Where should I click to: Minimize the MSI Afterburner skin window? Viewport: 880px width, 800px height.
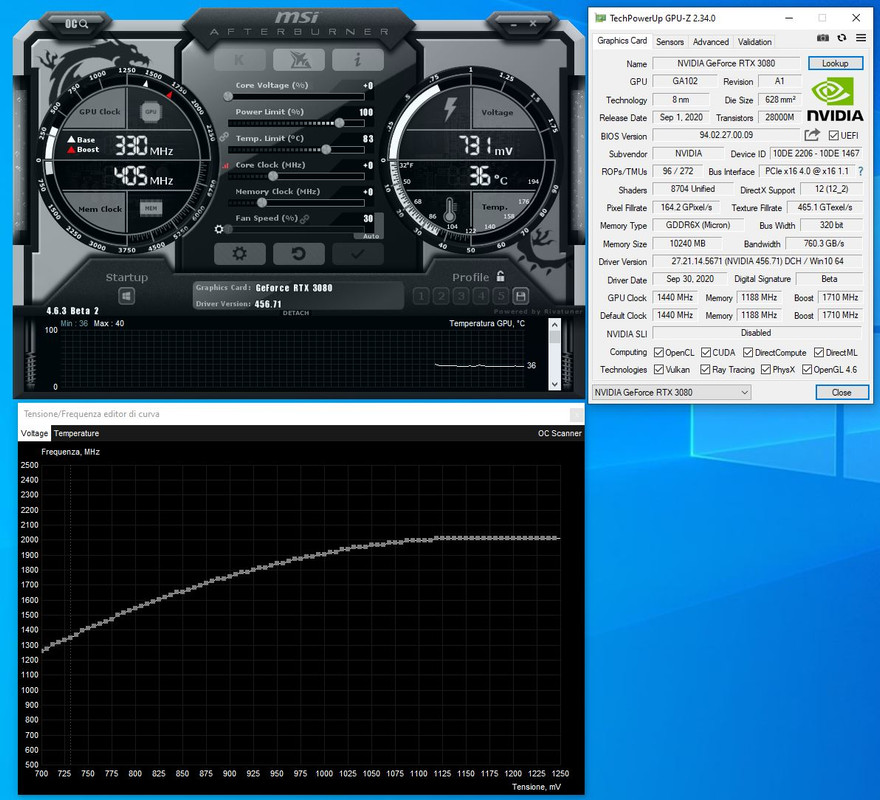514,24
